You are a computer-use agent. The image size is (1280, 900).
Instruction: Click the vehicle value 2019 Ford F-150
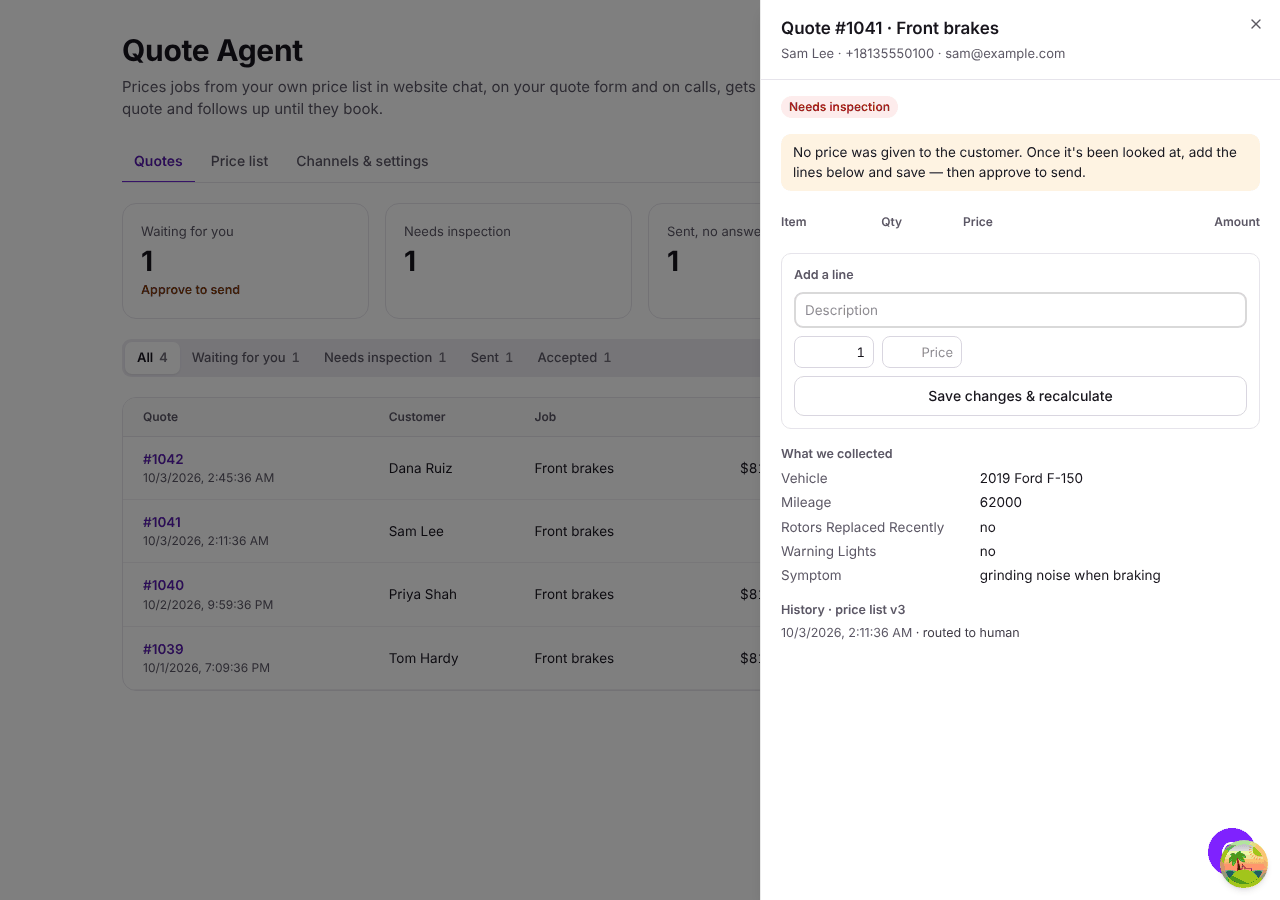point(1031,478)
